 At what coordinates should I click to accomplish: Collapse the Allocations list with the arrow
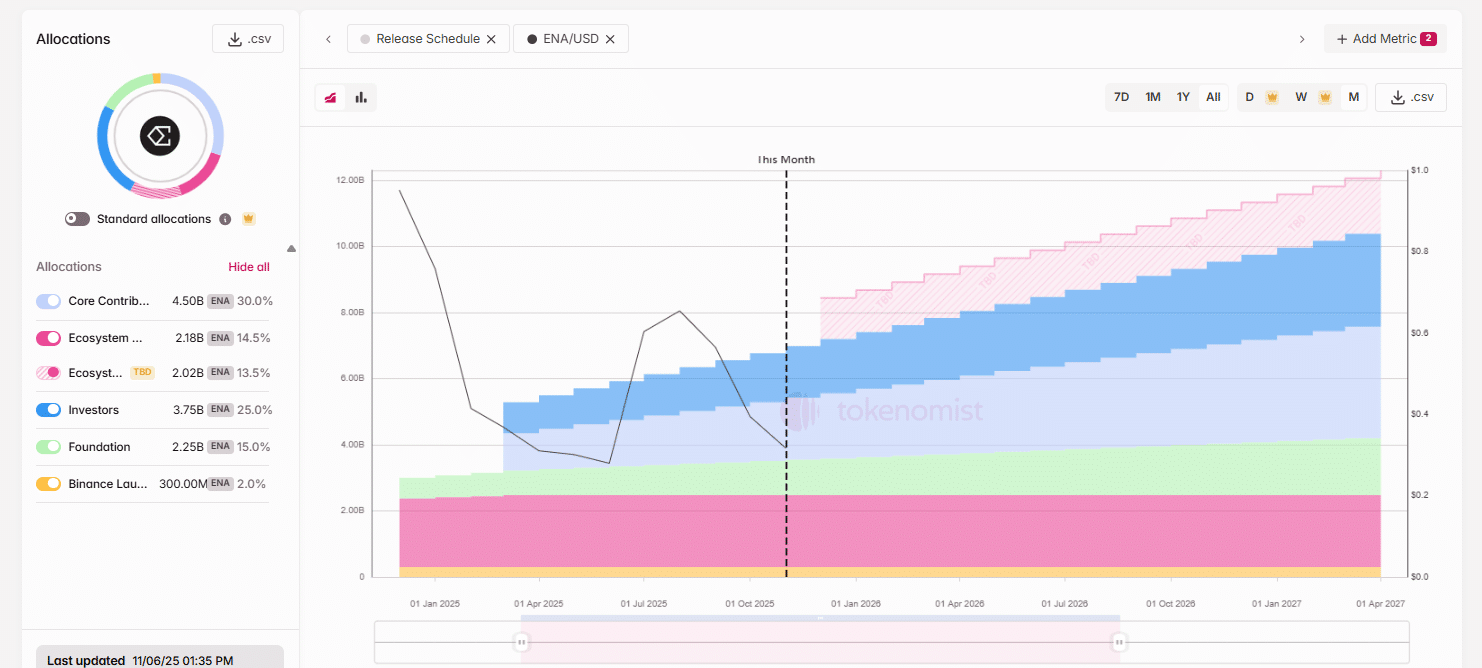291,248
